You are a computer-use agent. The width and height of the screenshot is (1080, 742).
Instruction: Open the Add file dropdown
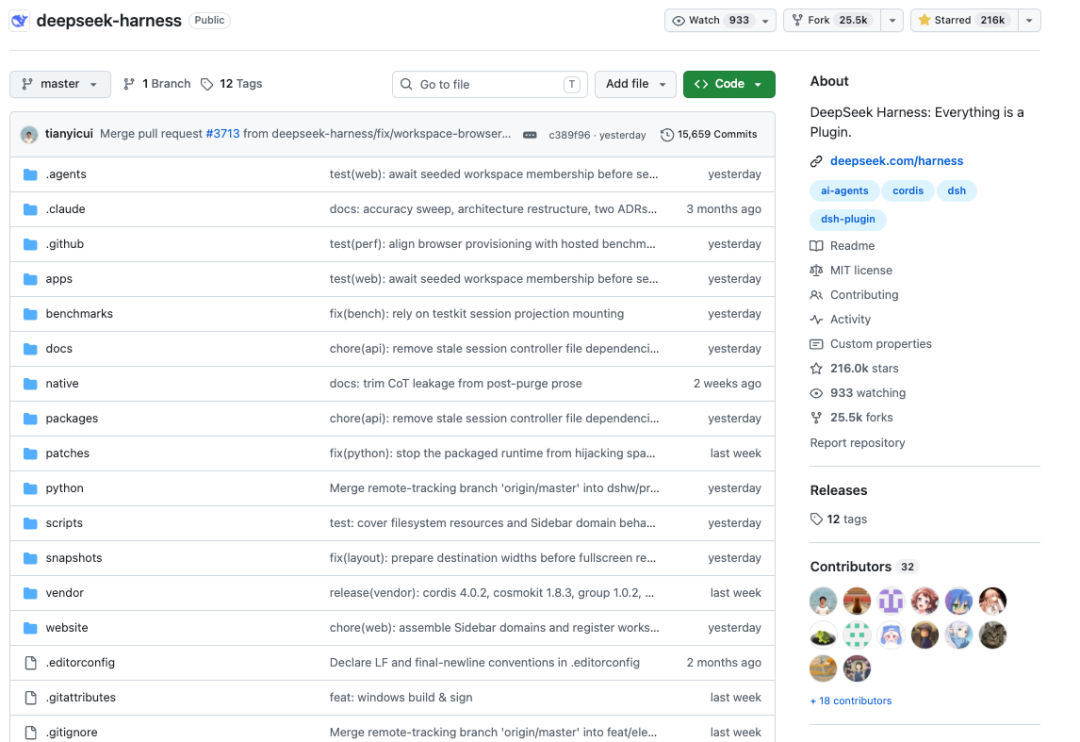635,84
